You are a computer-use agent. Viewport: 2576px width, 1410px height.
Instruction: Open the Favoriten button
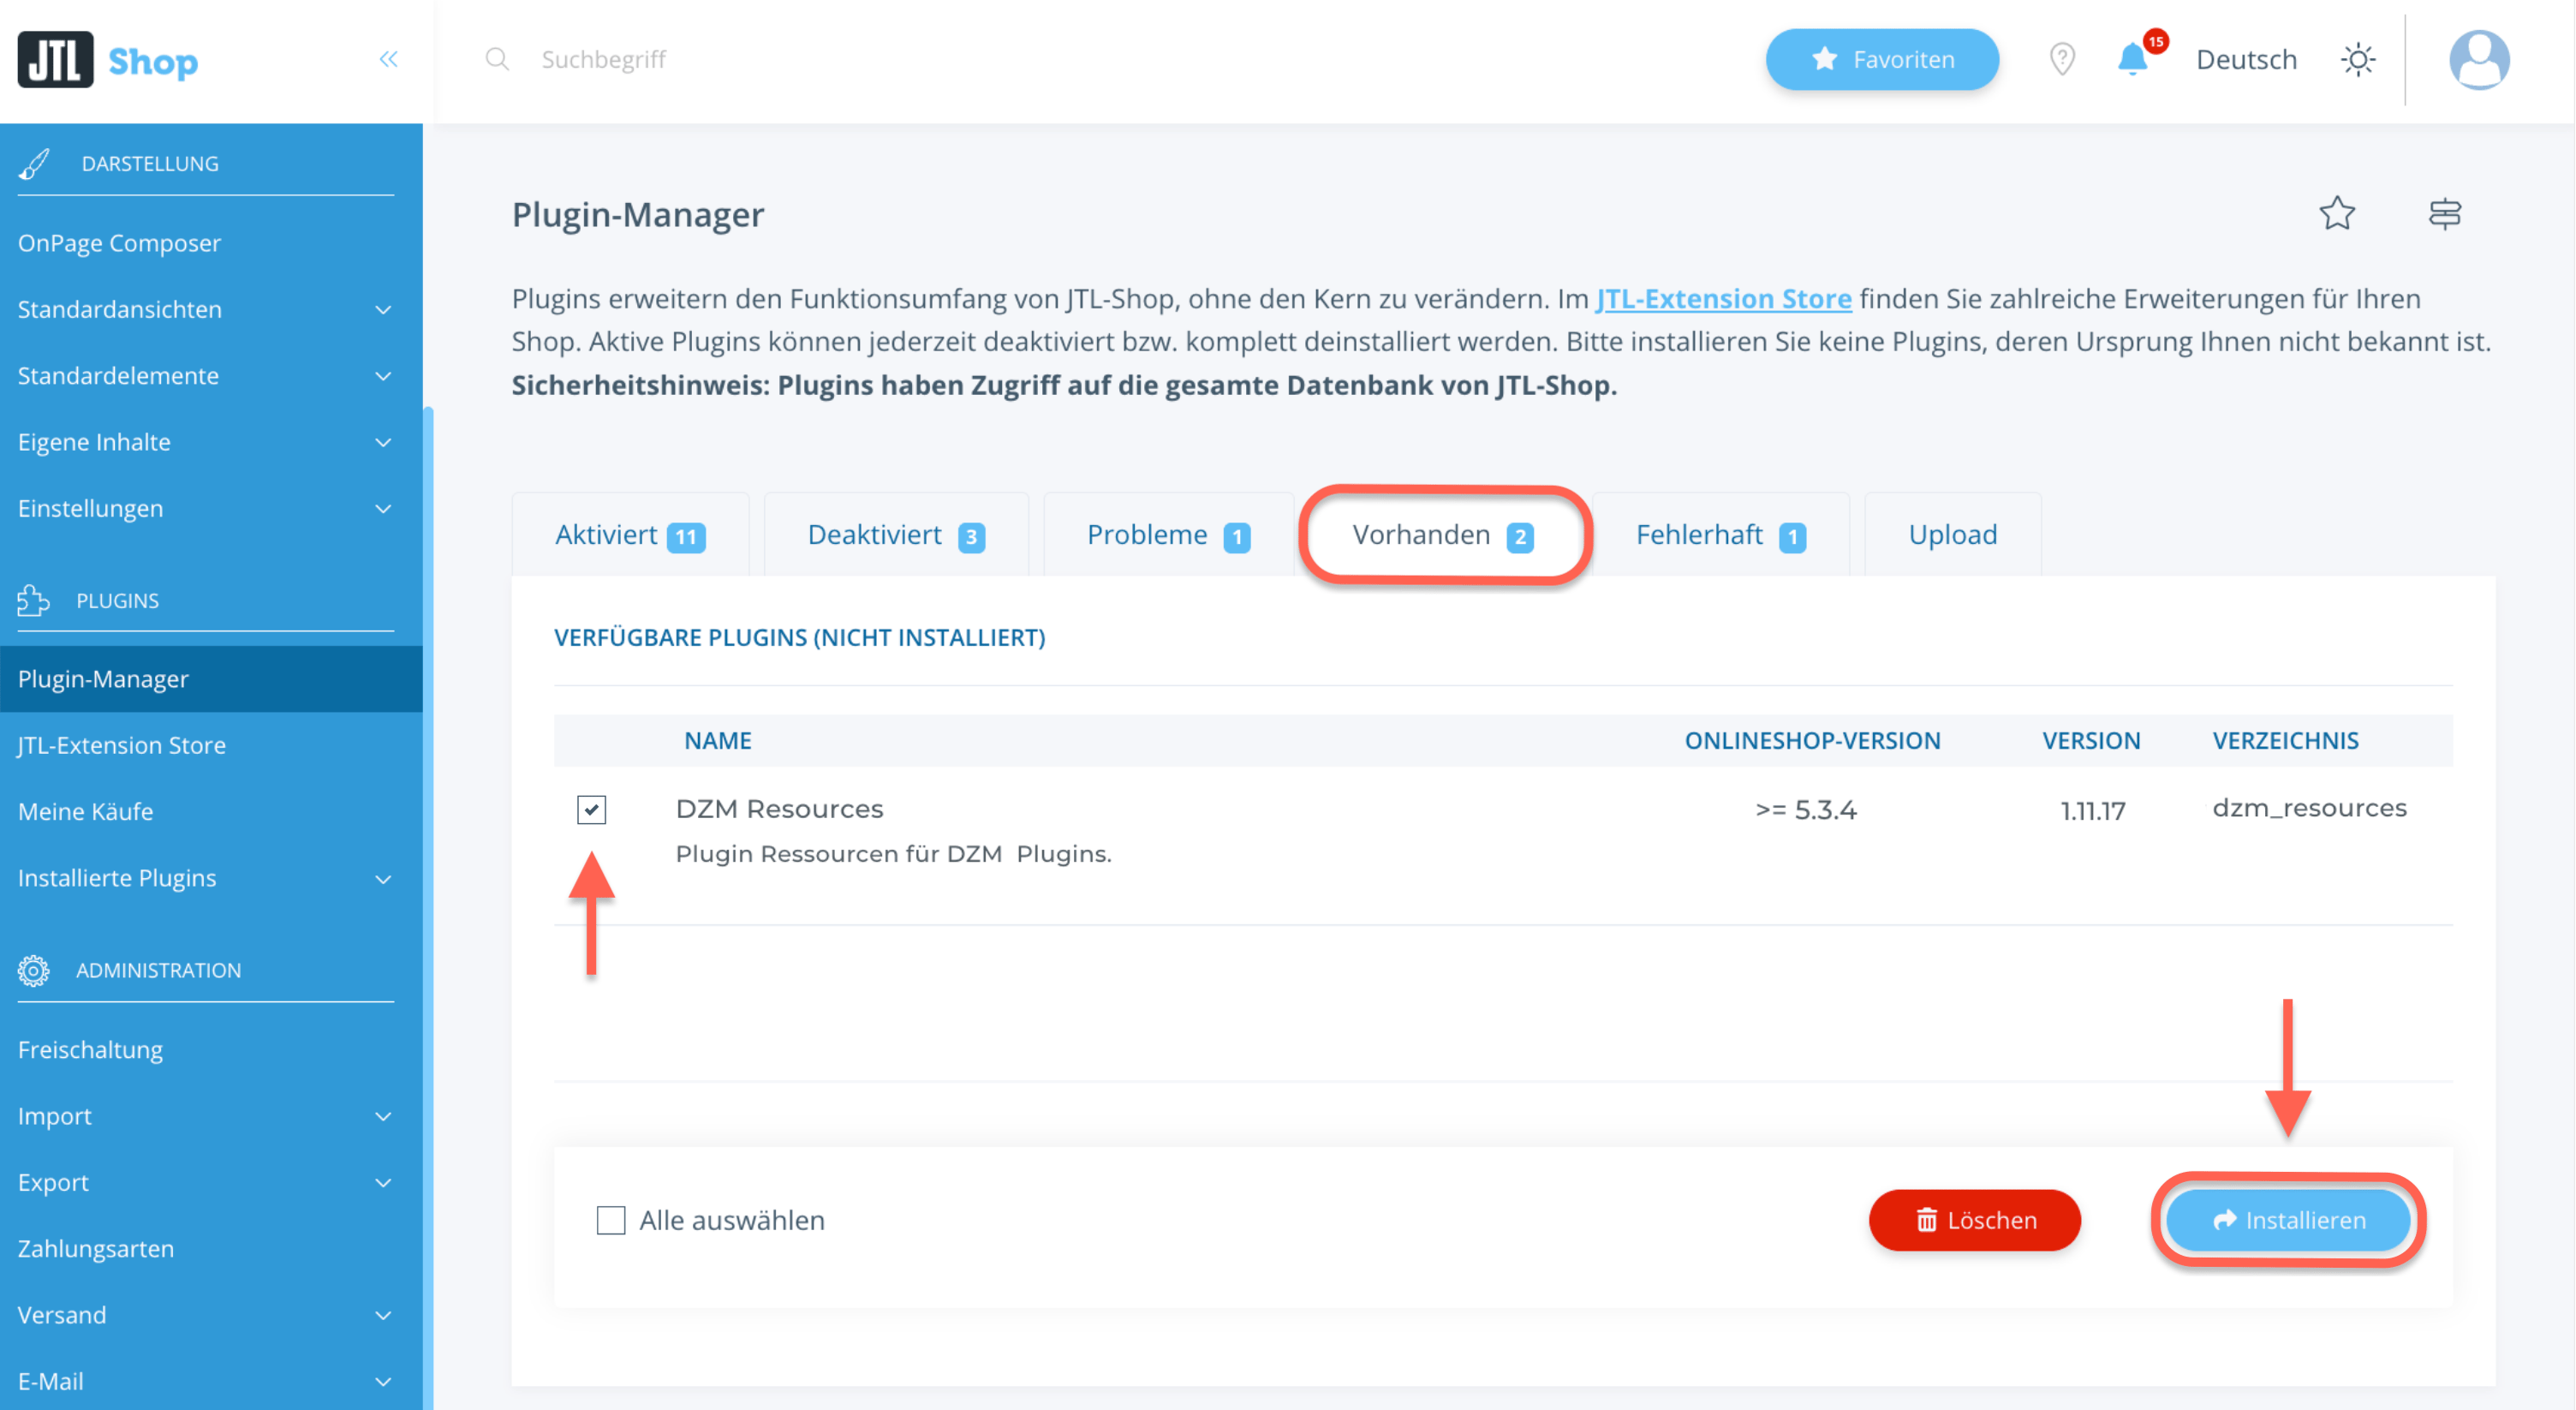[1882, 59]
